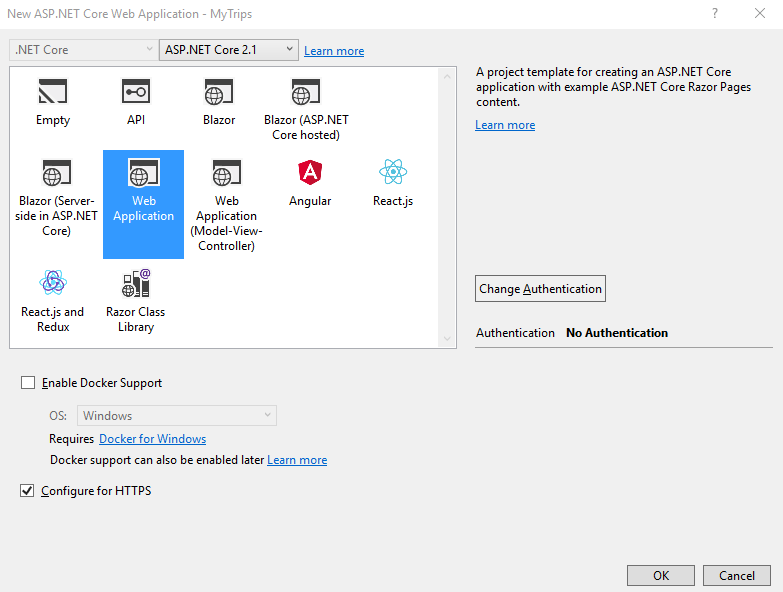Viewport: 783px width, 592px height.
Task: Open the ASP.NET Core 2.1 version dropdown
Action: tap(229, 50)
